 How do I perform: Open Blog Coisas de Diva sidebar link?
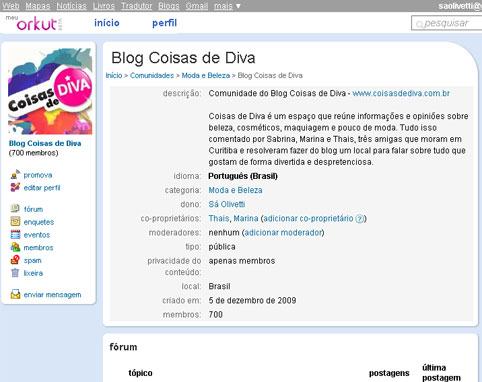click(x=45, y=143)
